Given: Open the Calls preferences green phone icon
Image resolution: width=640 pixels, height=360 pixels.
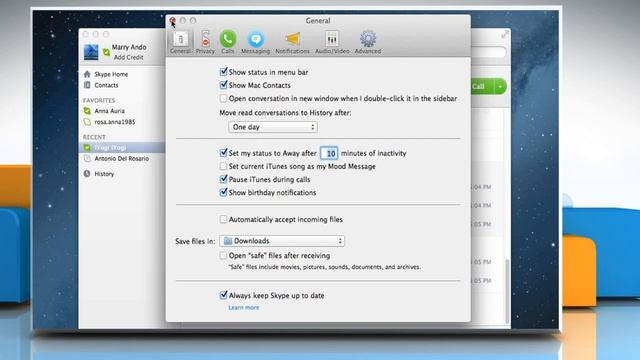Looking at the screenshot, I should [228, 39].
